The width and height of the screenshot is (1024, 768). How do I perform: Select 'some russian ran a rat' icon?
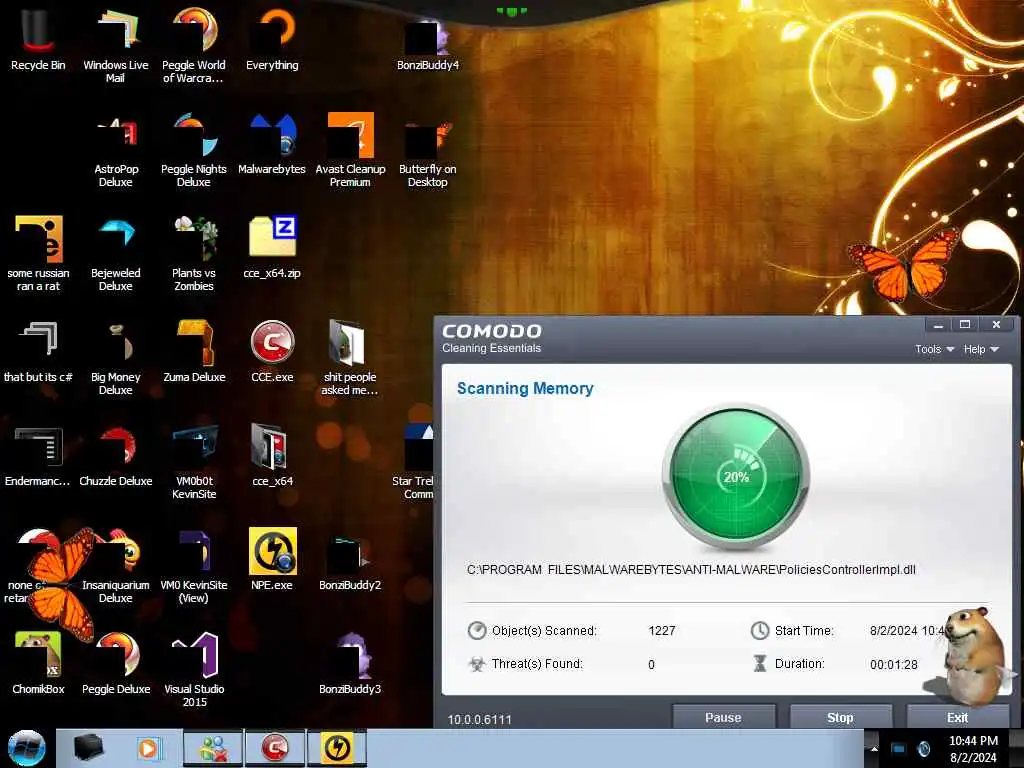click(38, 253)
